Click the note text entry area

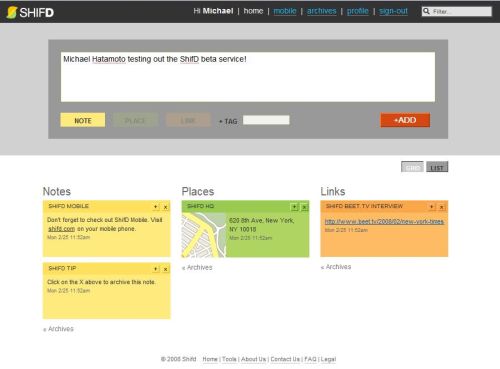tap(248, 77)
